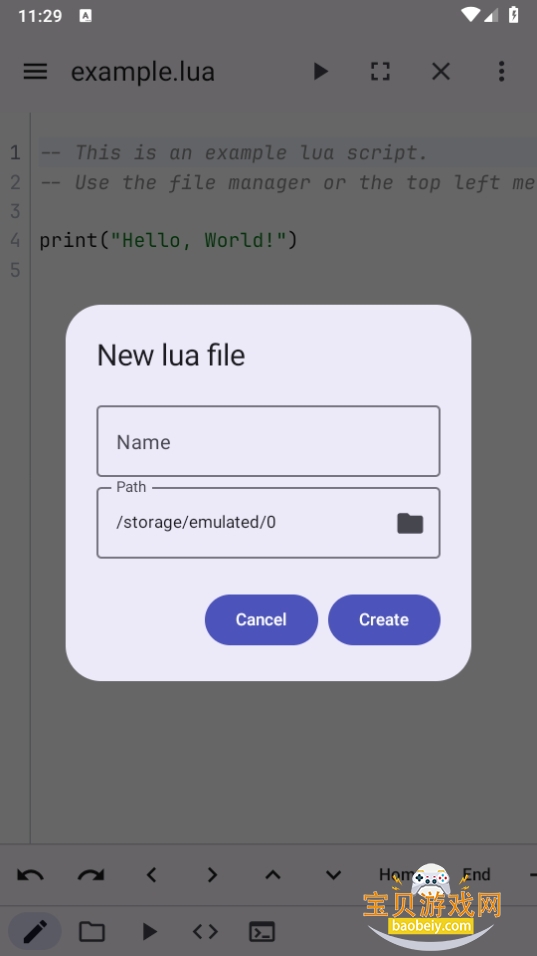Viewport: 537px width, 956px height.
Task: Redo the last edit
Action: [x=91, y=875]
